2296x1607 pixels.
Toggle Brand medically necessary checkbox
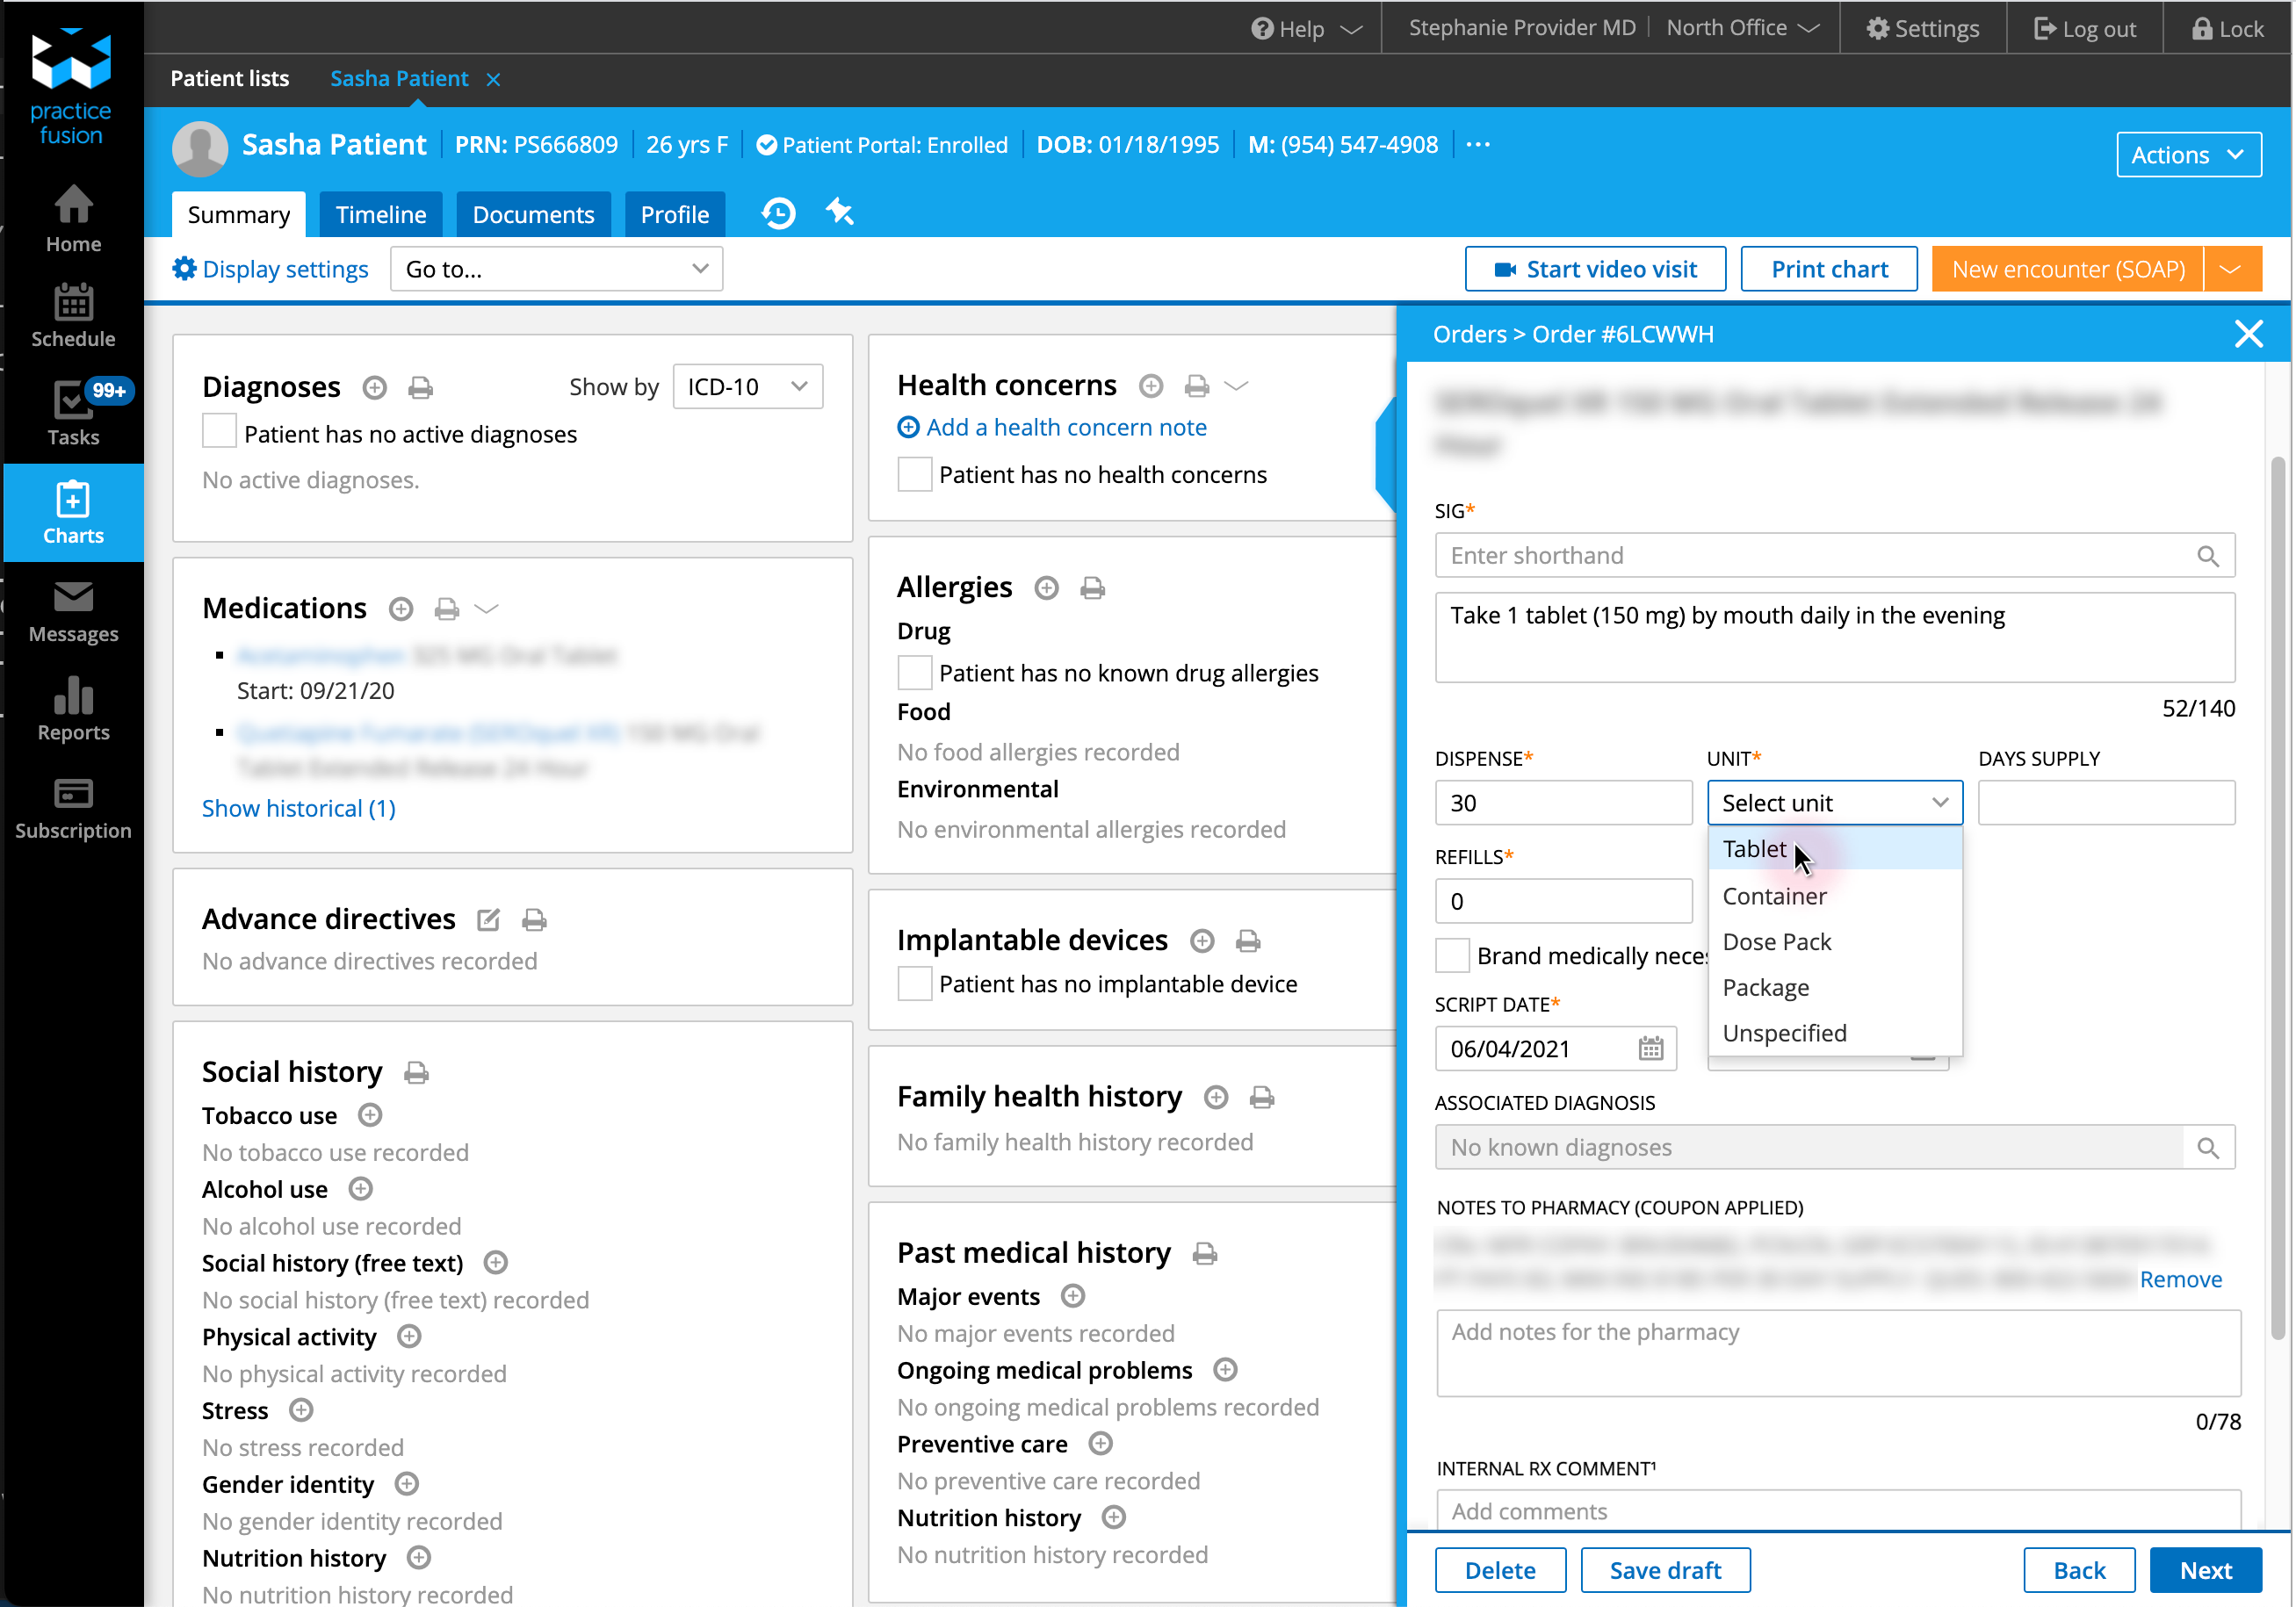[1452, 956]
